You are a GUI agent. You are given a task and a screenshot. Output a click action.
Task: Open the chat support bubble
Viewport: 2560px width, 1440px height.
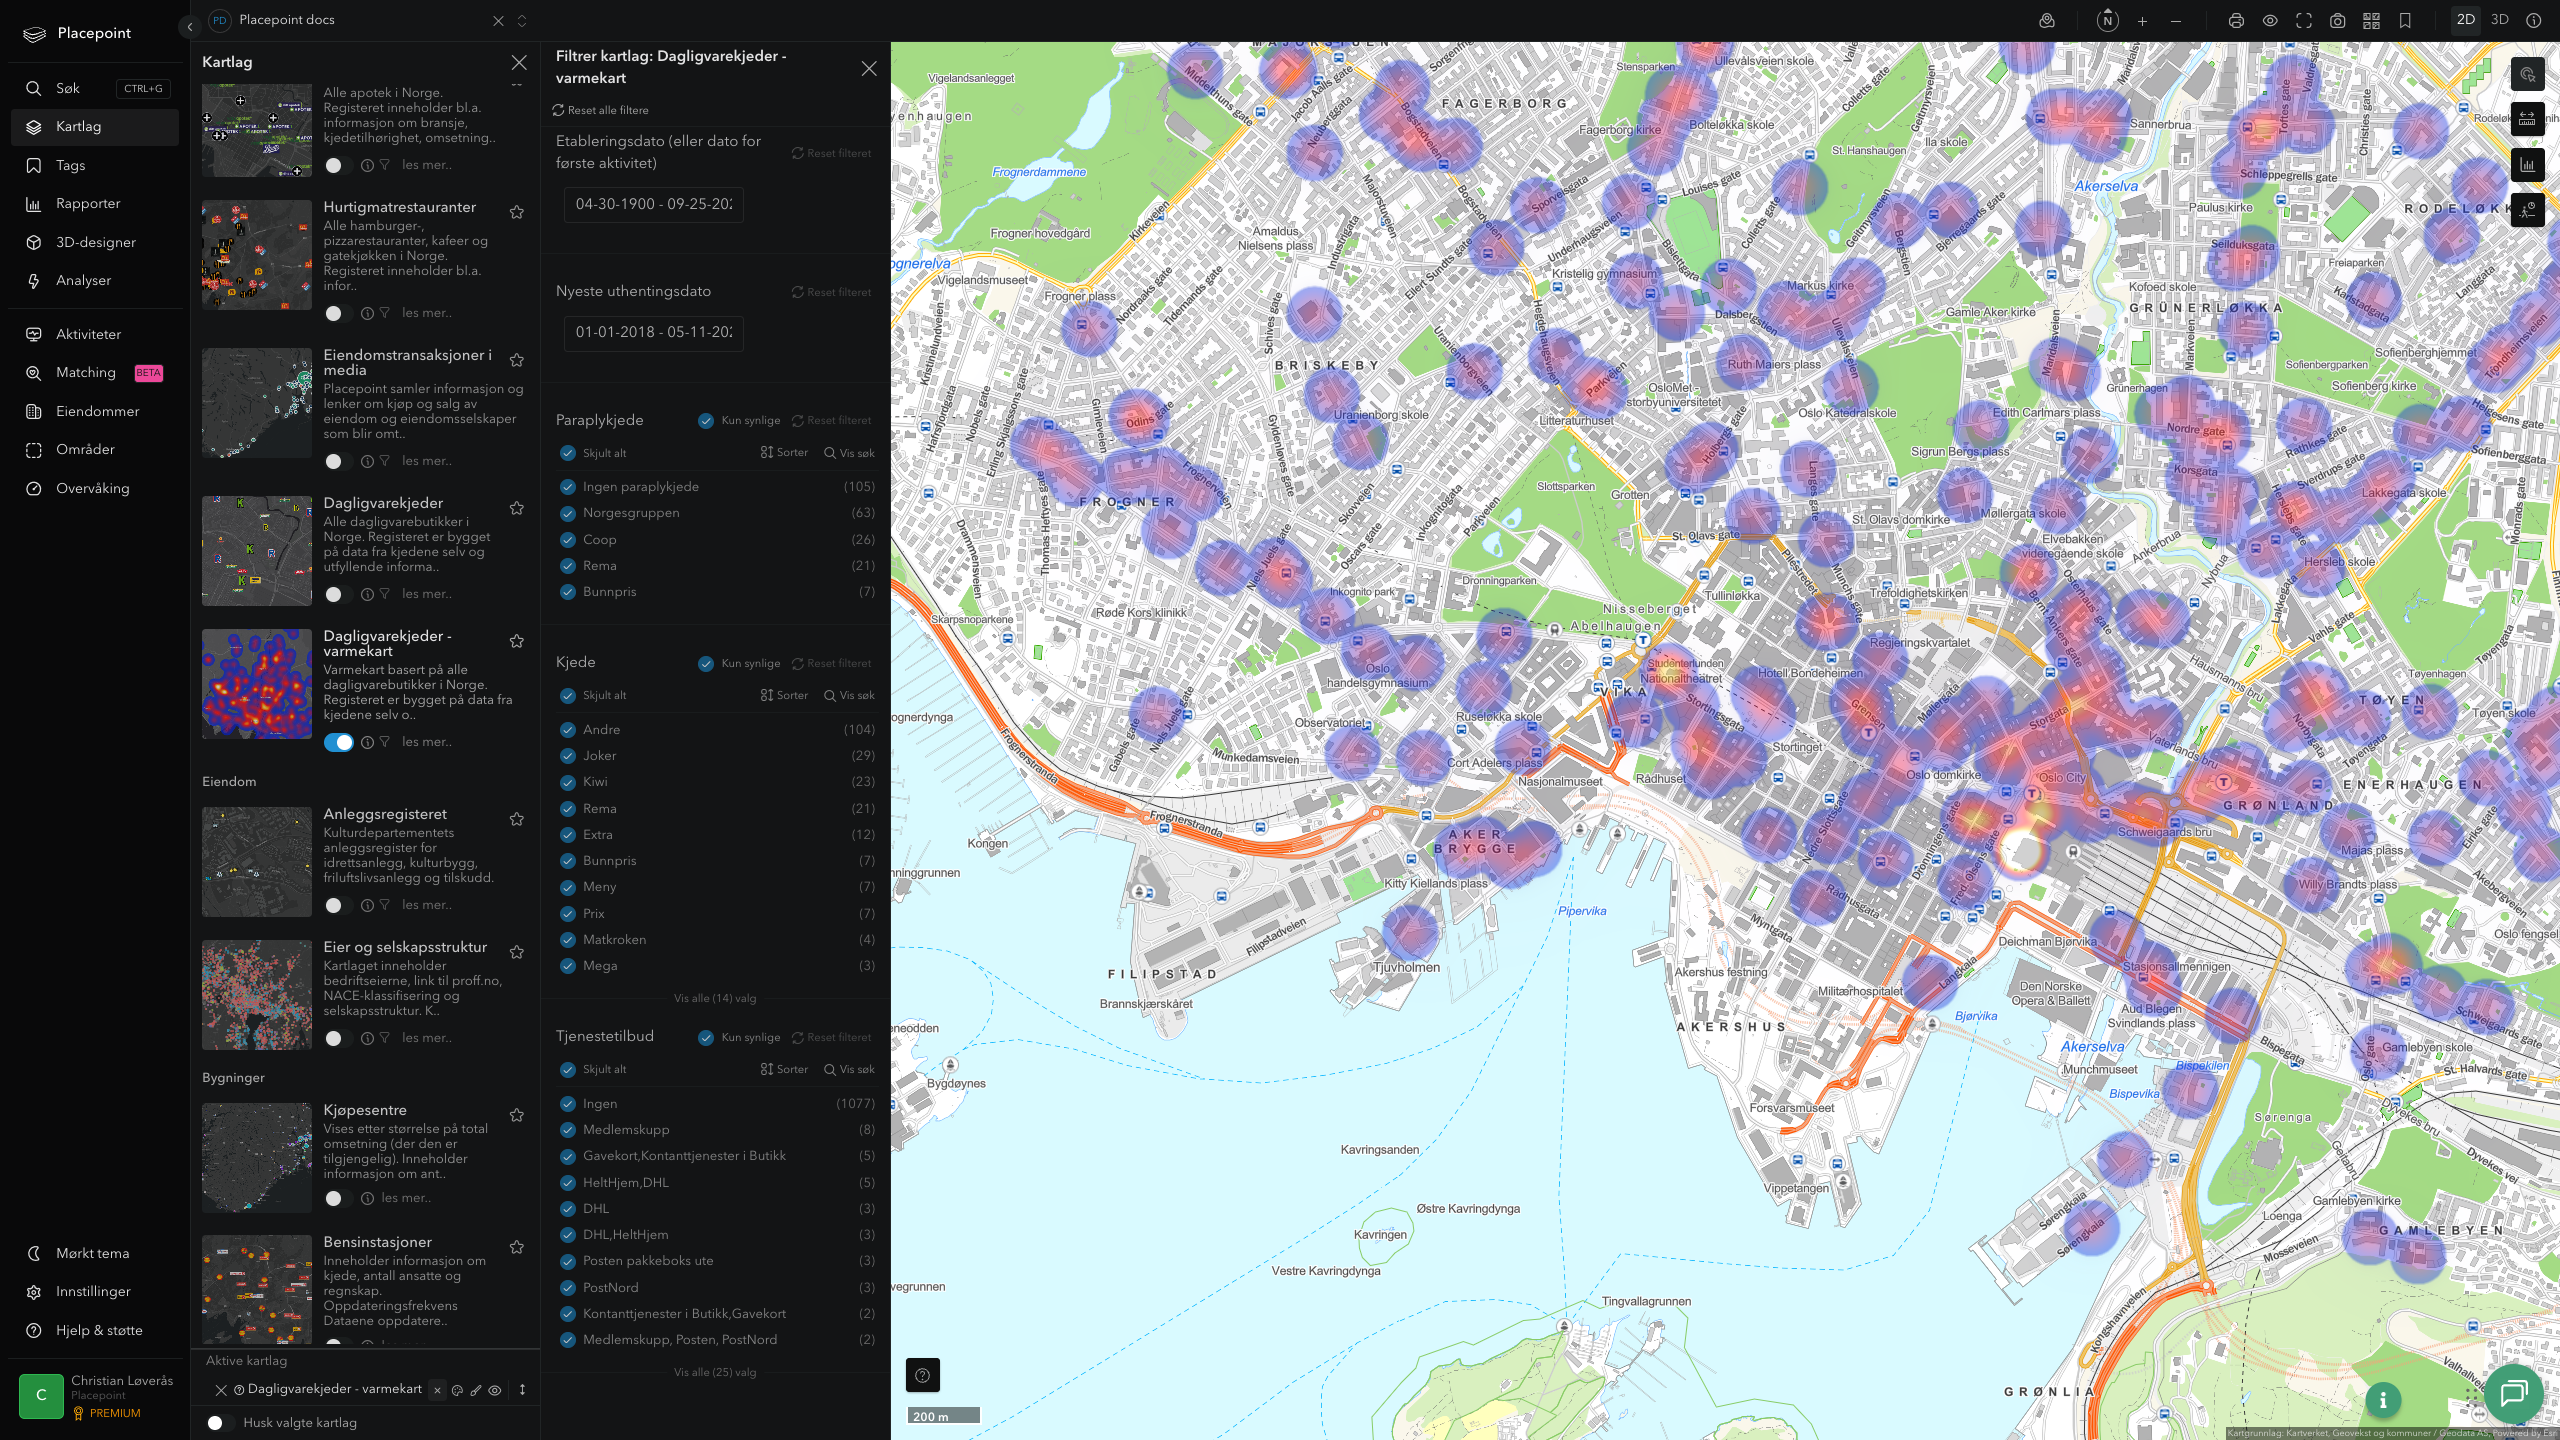[x=2513, y=1393]
